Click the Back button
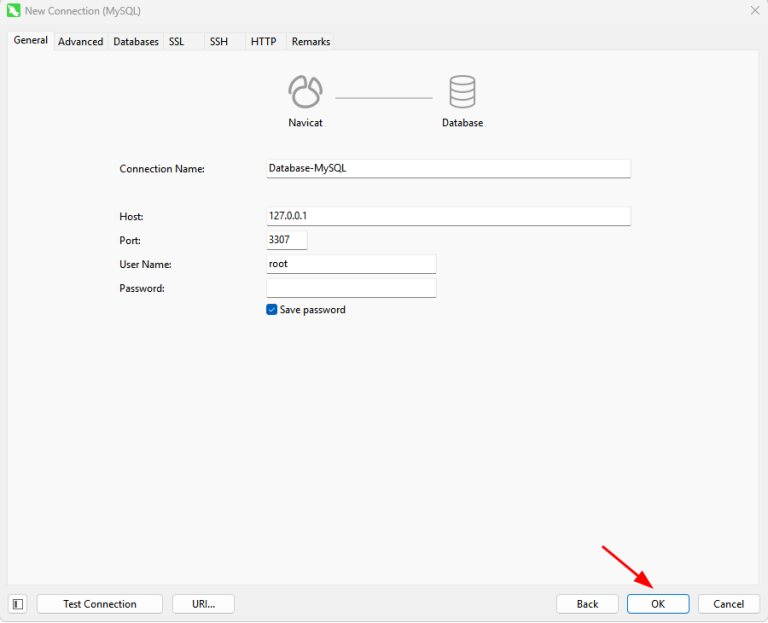This screenshot has height=623, width=768. coord(587,604)
